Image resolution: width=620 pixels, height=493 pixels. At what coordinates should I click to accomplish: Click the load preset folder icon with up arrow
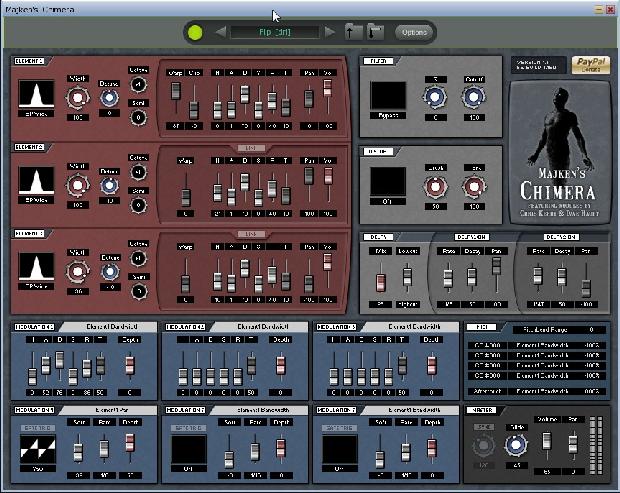[352, 32]
